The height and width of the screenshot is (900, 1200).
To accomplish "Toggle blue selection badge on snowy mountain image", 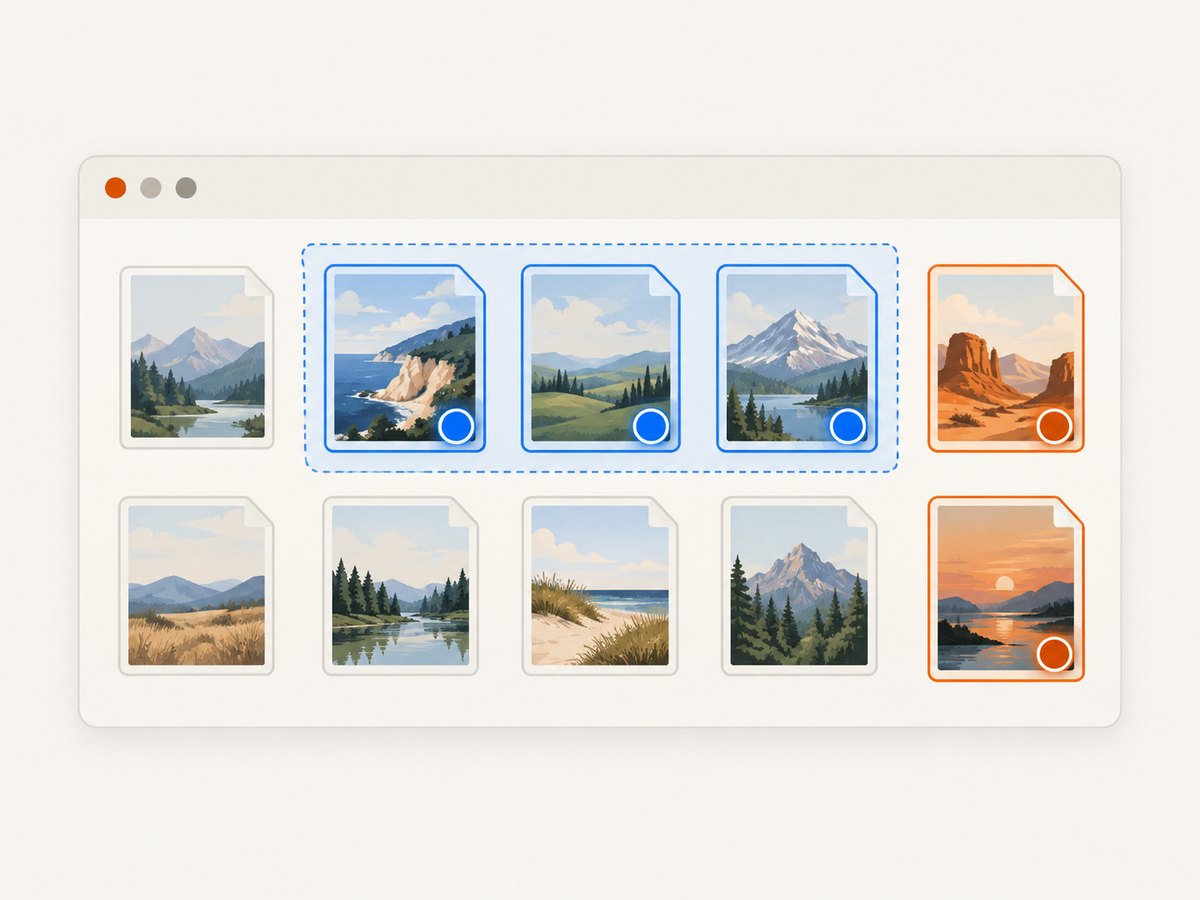I will coord(848,426).
